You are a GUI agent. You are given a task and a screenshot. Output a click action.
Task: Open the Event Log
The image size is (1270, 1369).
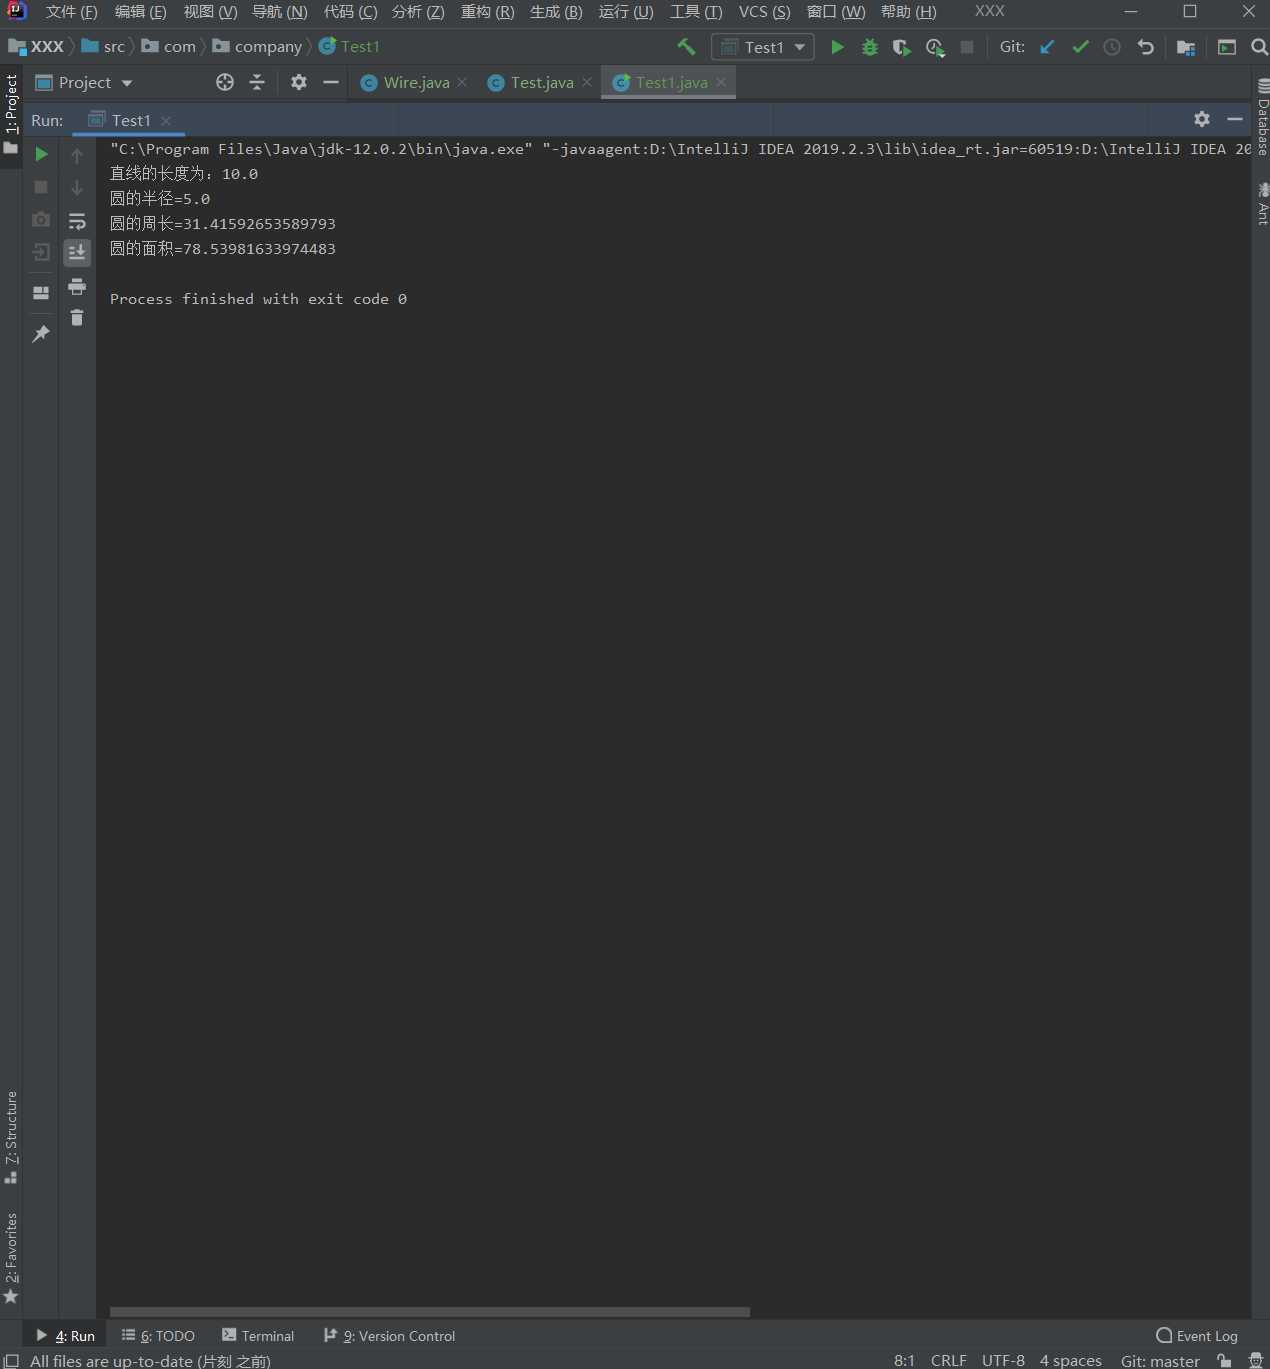click(x=1197, y=1336)
